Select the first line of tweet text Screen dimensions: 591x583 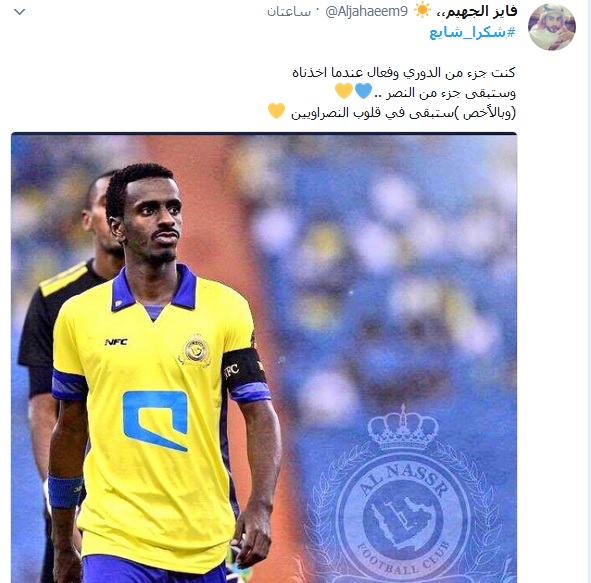[404, 72]
